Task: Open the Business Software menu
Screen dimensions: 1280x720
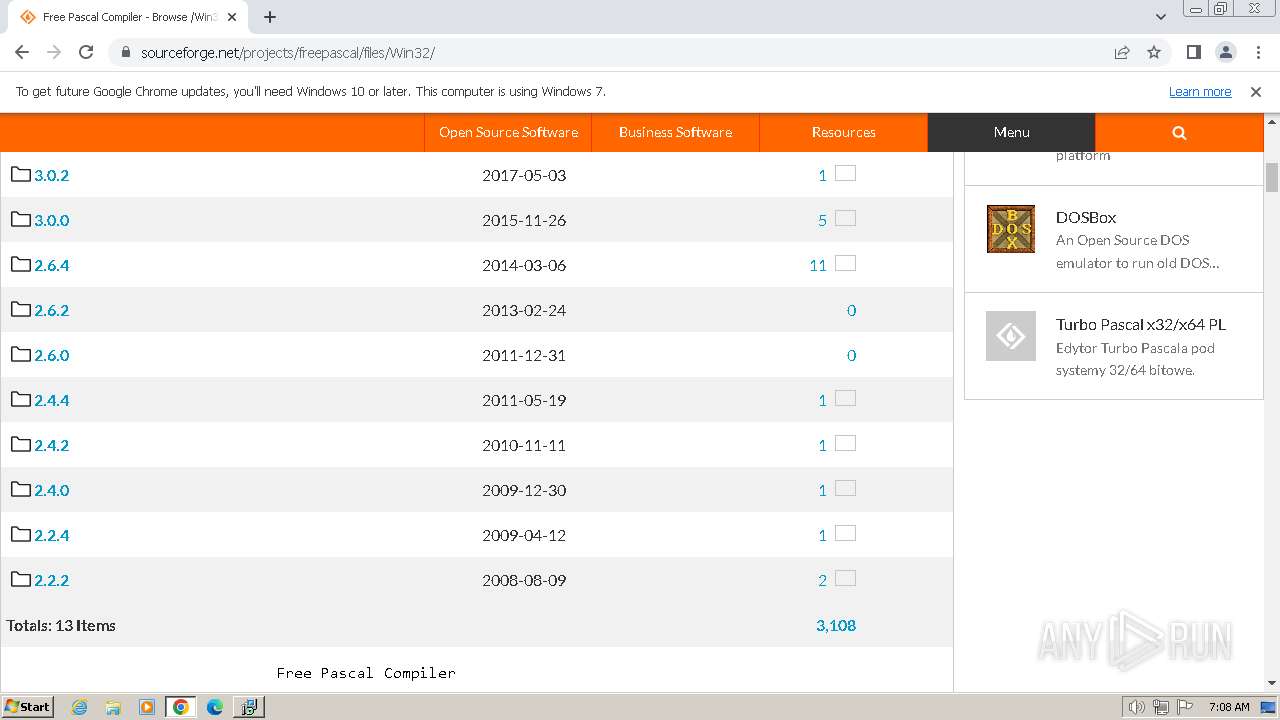Action: (x=675, y=132)
